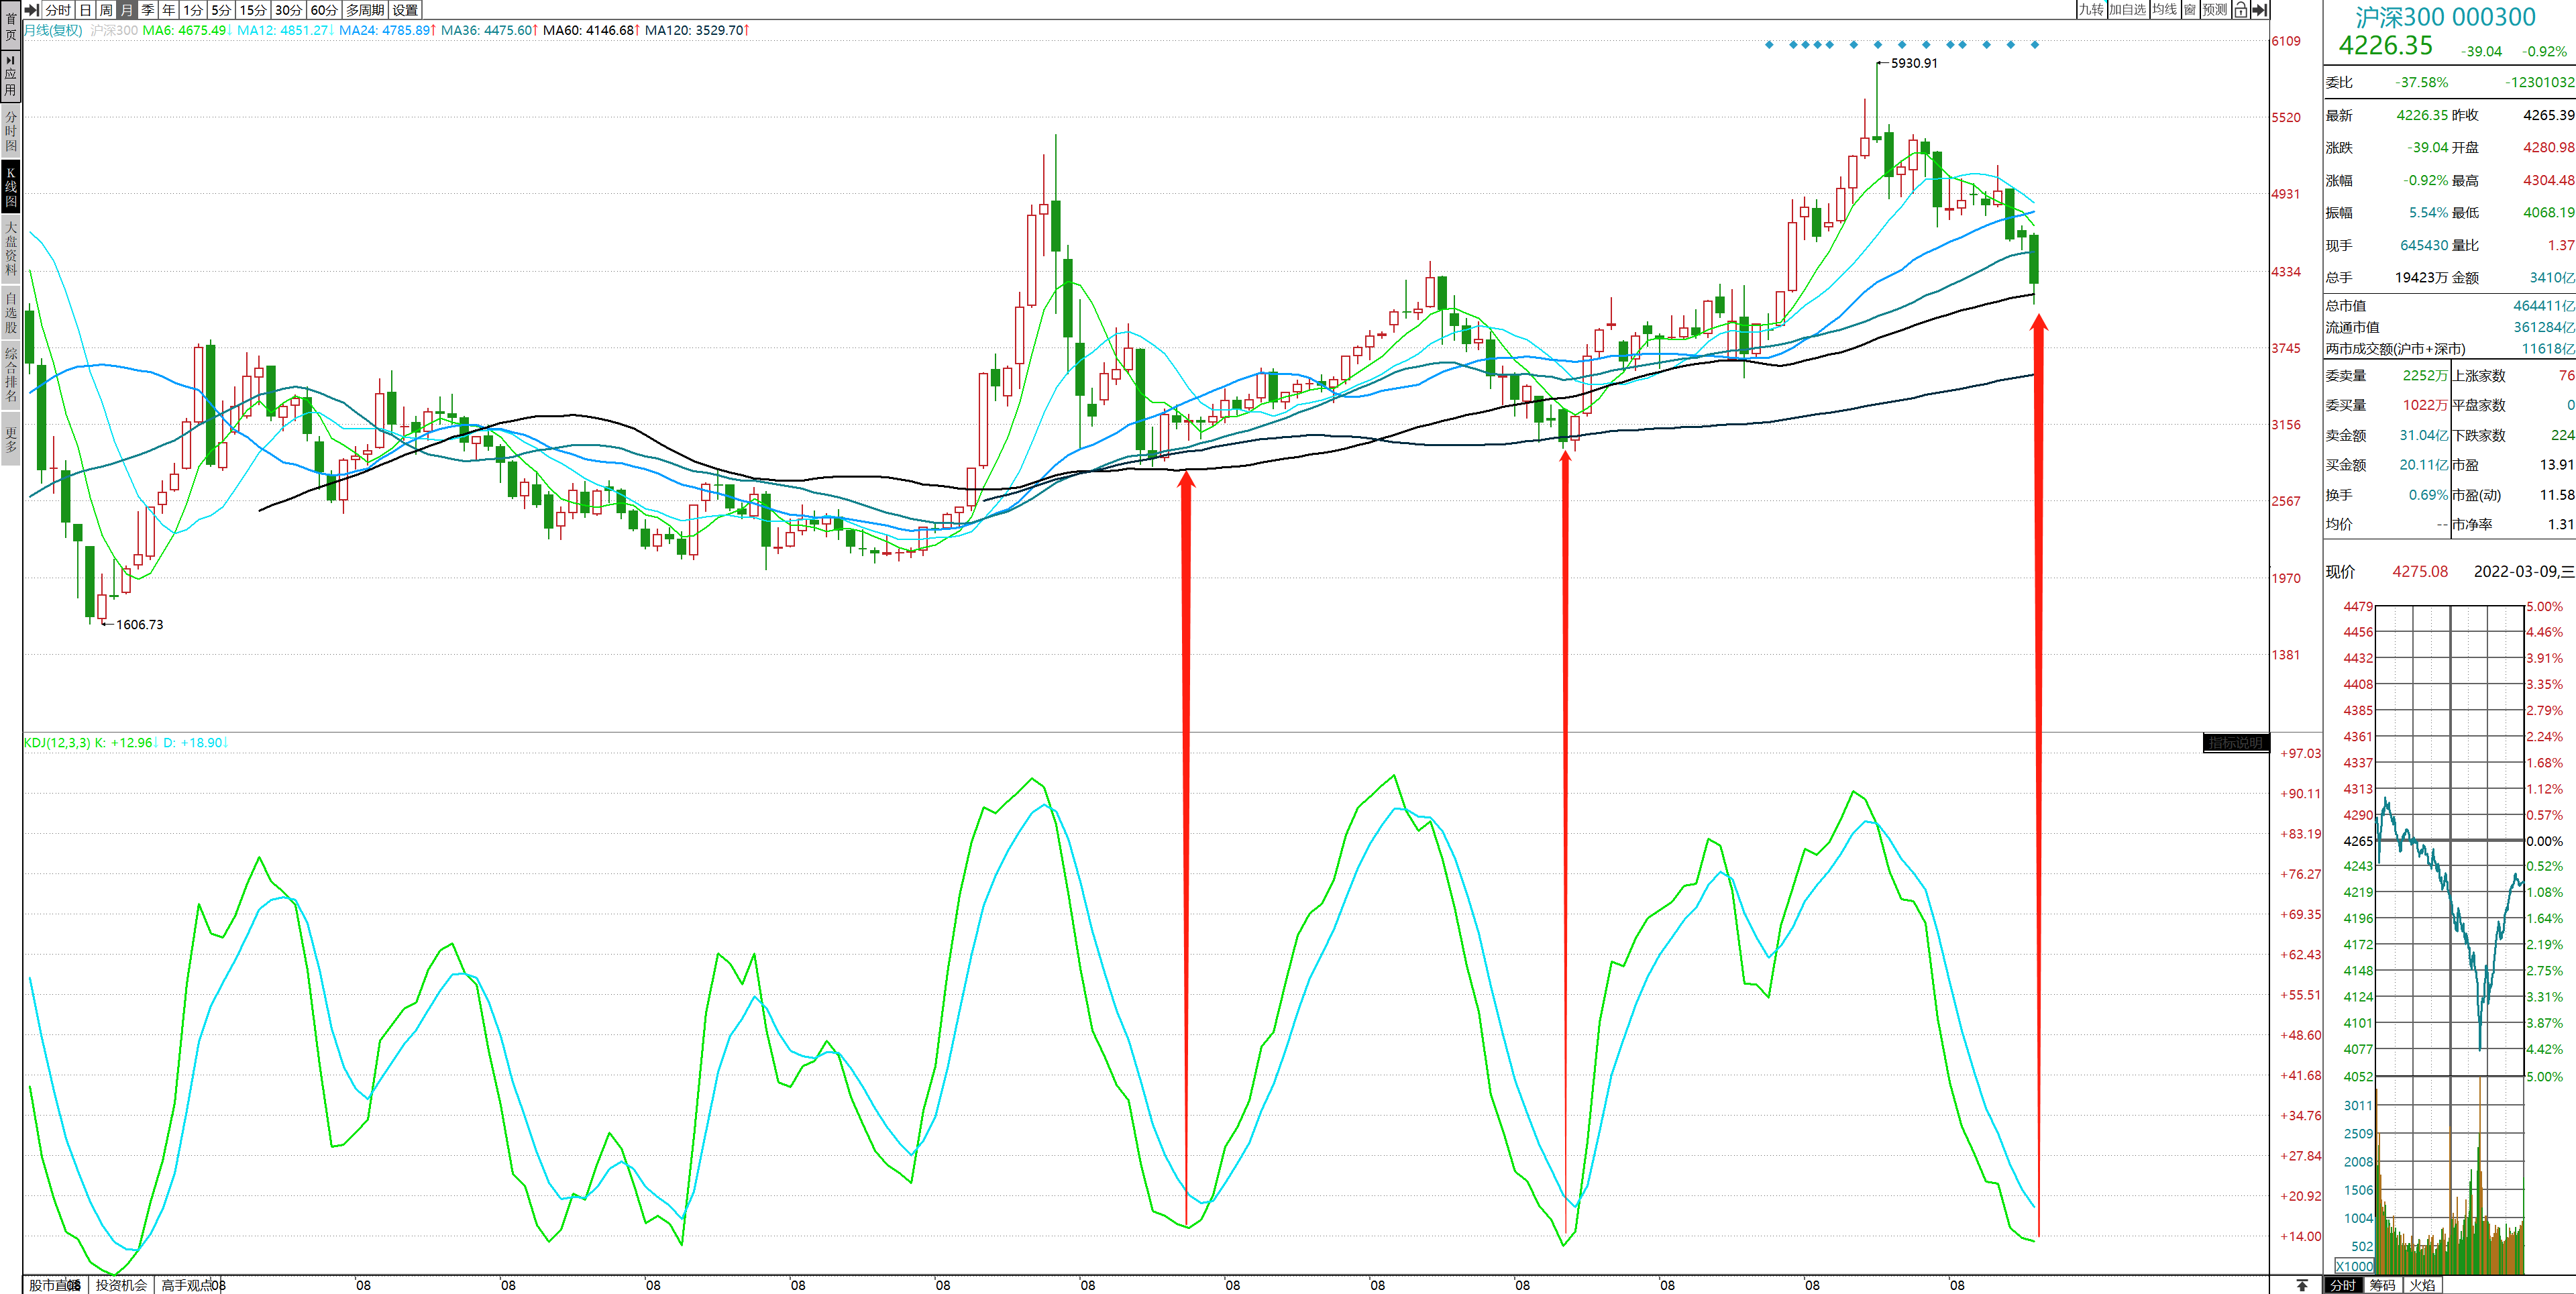
Task: Click the lock icon in top toolbar
Action: [2240, 10]
